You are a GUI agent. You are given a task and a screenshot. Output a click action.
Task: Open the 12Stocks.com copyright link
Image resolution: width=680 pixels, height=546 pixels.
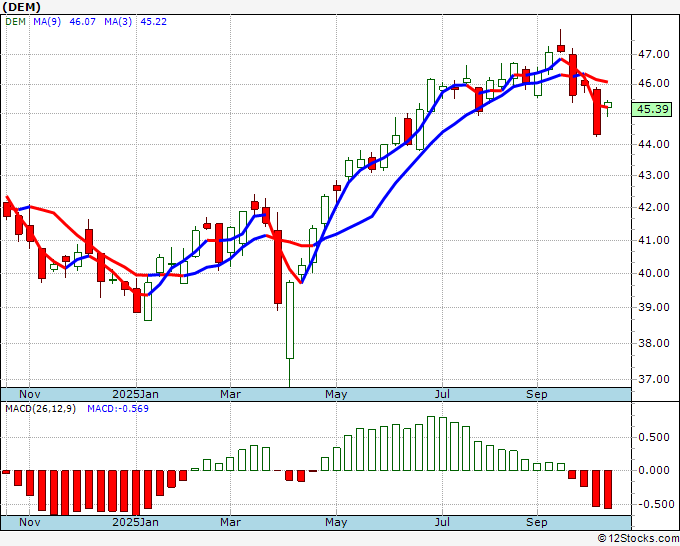[638, 539]
